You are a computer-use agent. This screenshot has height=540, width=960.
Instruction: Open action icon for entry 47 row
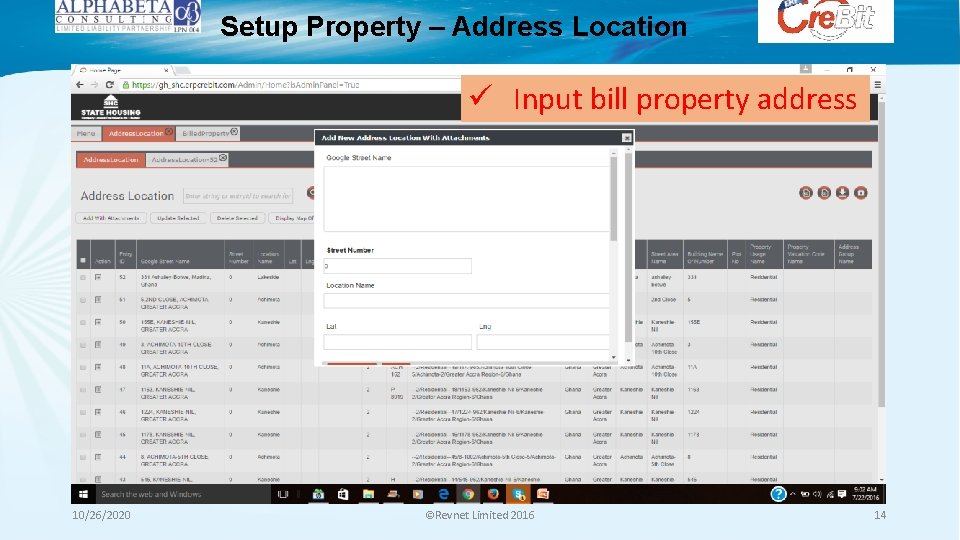98,389
